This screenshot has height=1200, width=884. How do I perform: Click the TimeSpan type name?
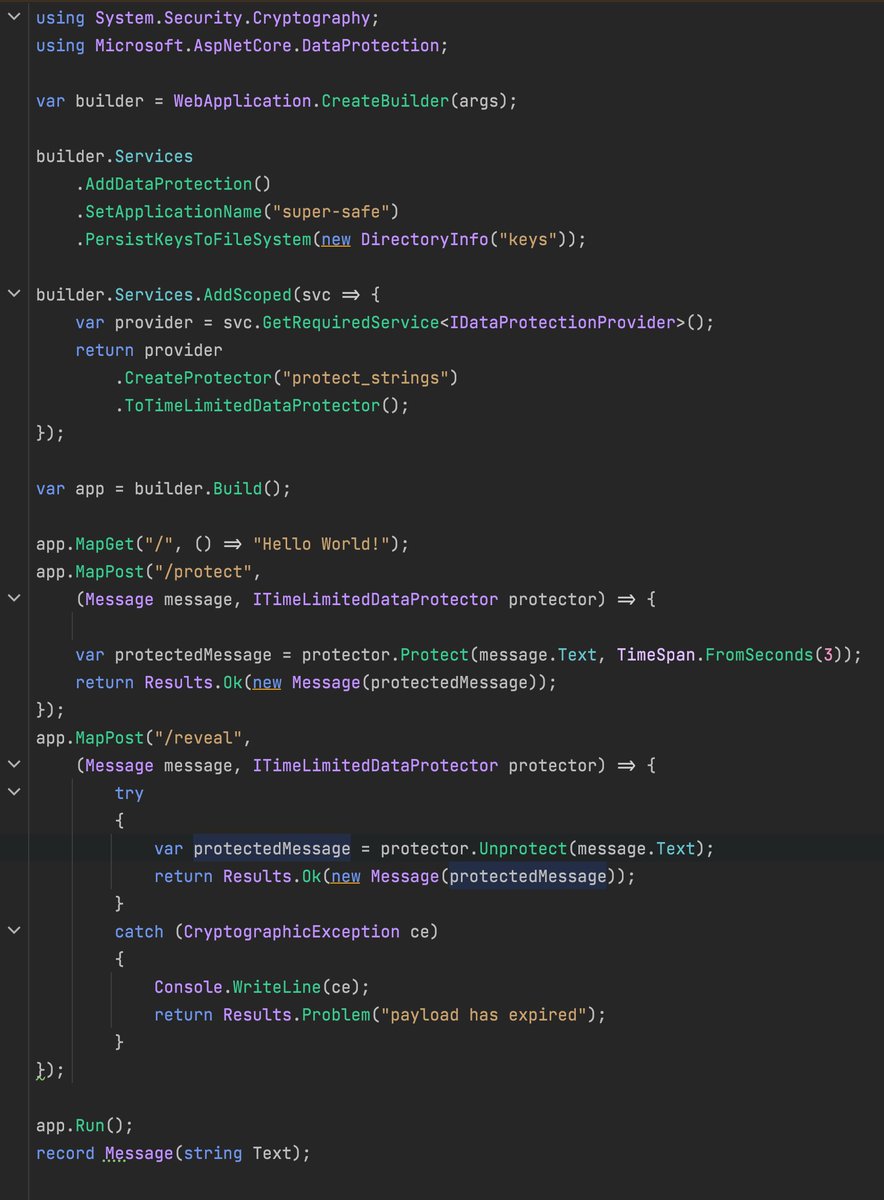[656, 654]
